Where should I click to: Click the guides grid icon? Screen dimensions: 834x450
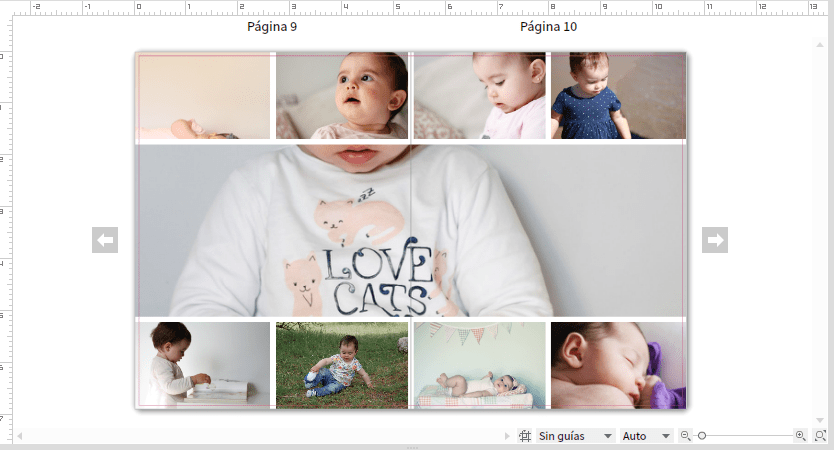[x=525, y=436]
